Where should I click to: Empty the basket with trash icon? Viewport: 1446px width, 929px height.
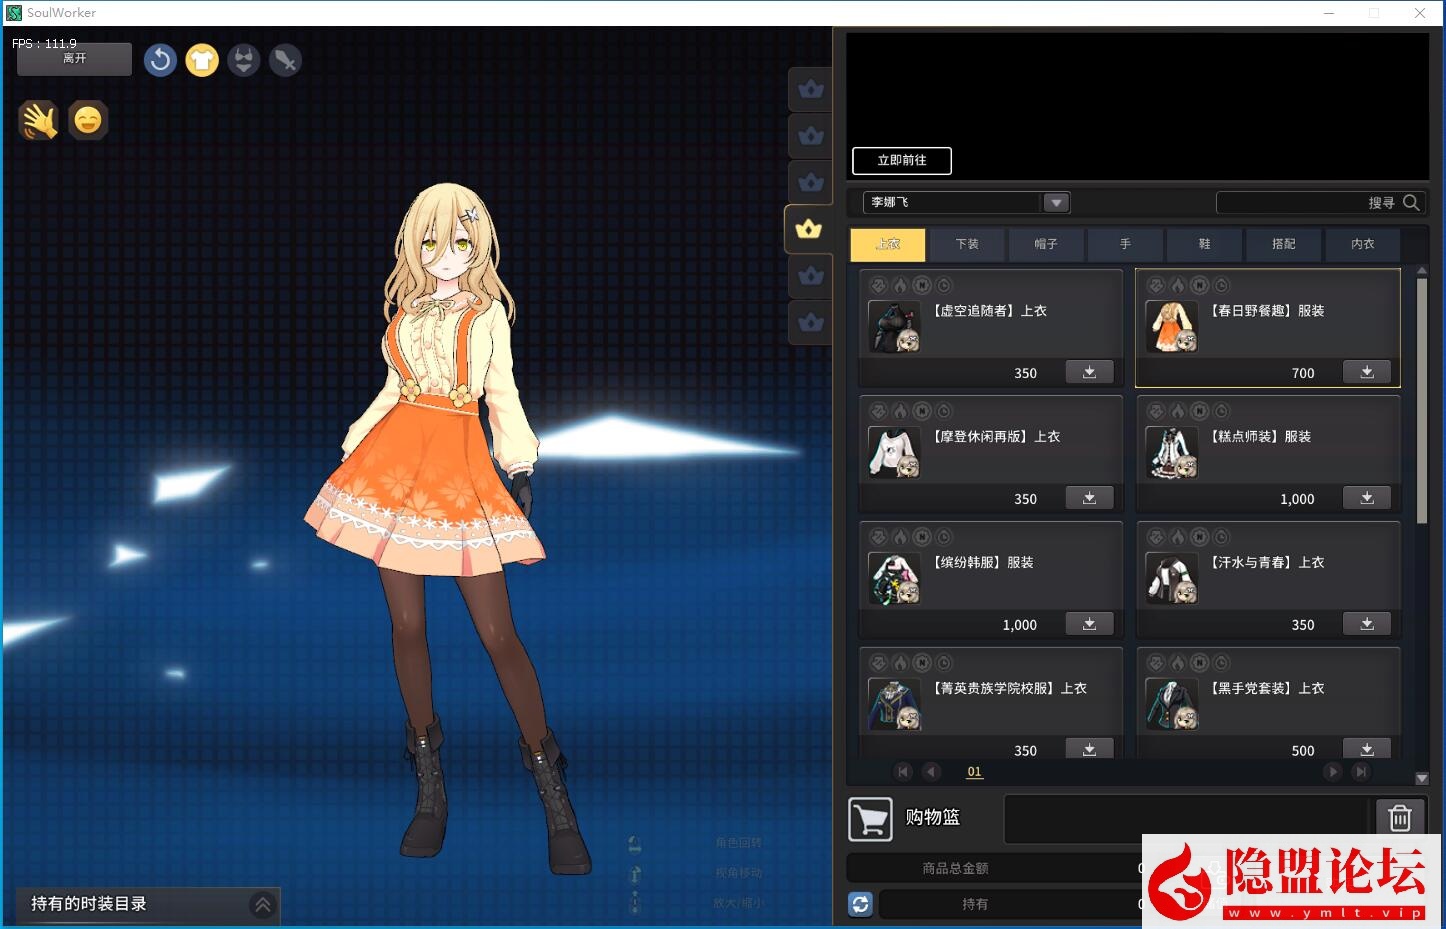coord(1400,818)
